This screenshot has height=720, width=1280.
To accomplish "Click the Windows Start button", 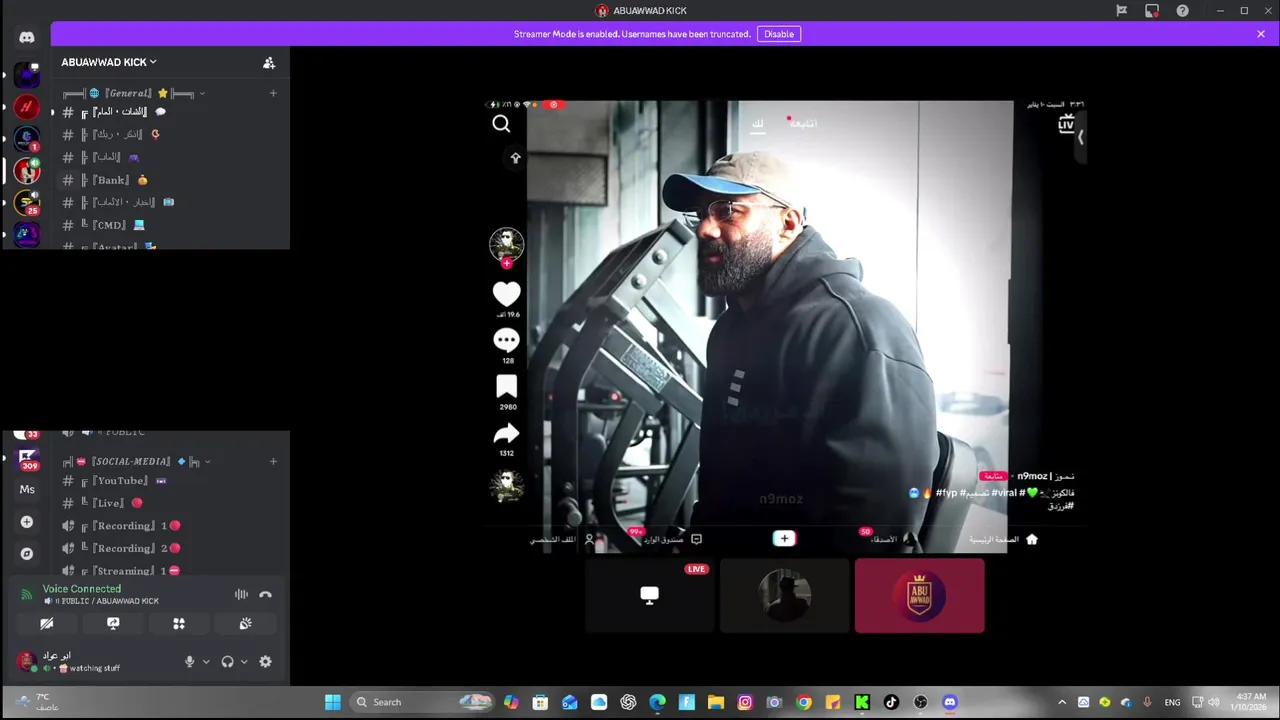I will click(x=333, y=702).
